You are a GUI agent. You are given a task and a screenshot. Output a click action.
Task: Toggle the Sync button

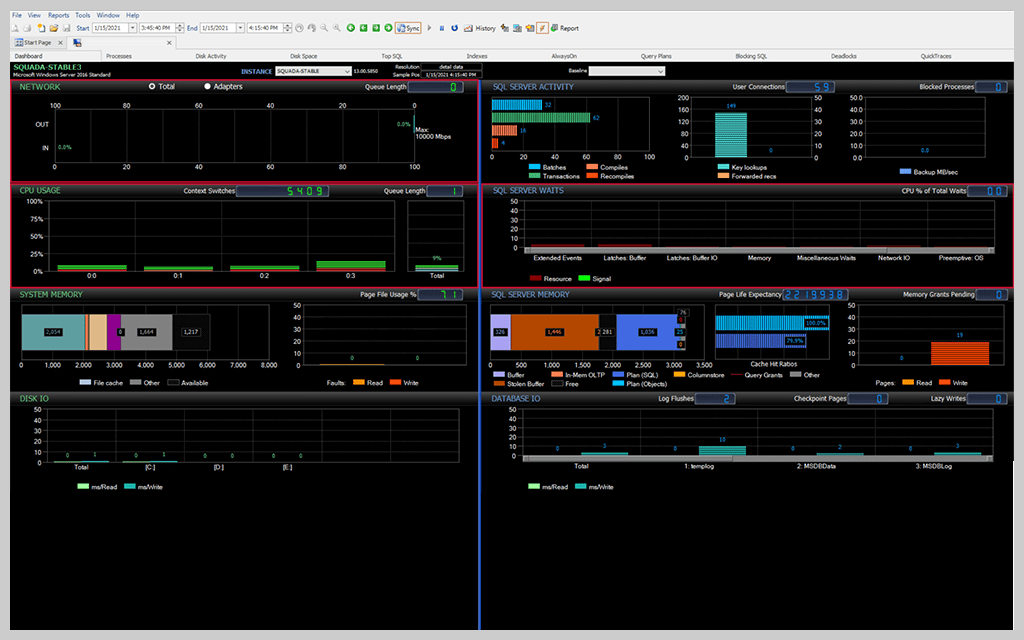(407, 28)
